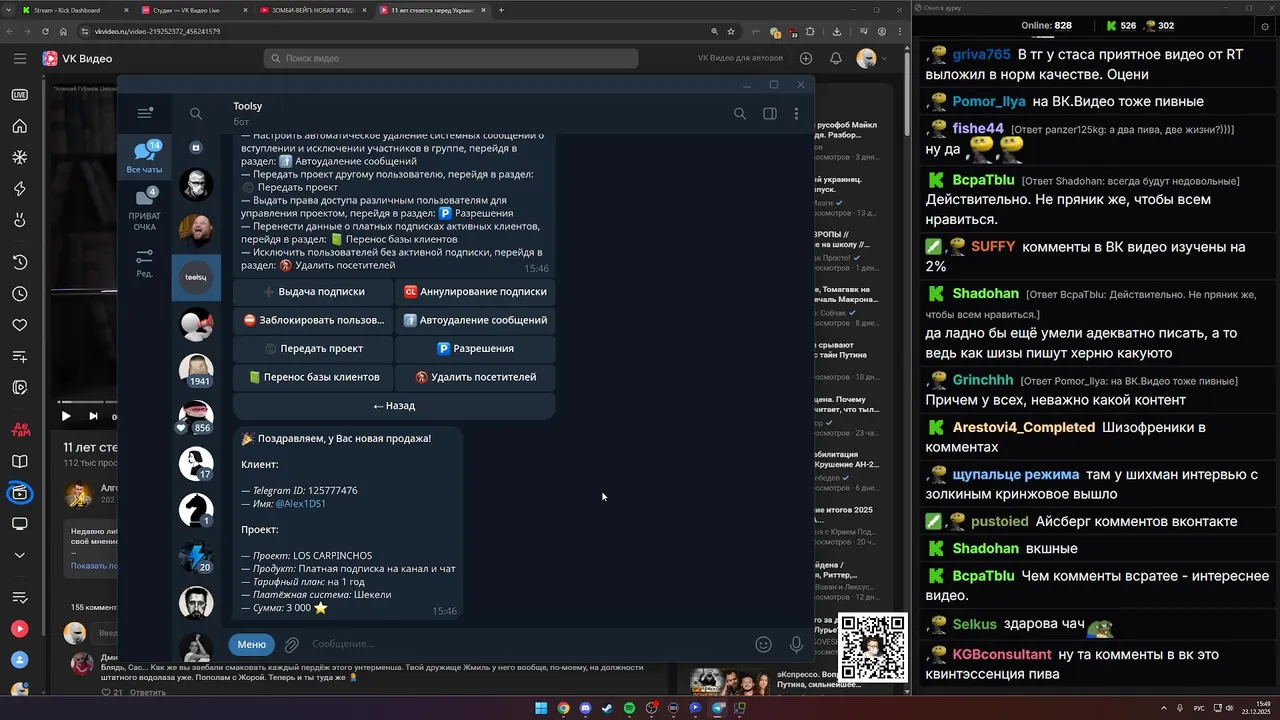Click the Выдача подписки bot button

(x=313, y=292)
